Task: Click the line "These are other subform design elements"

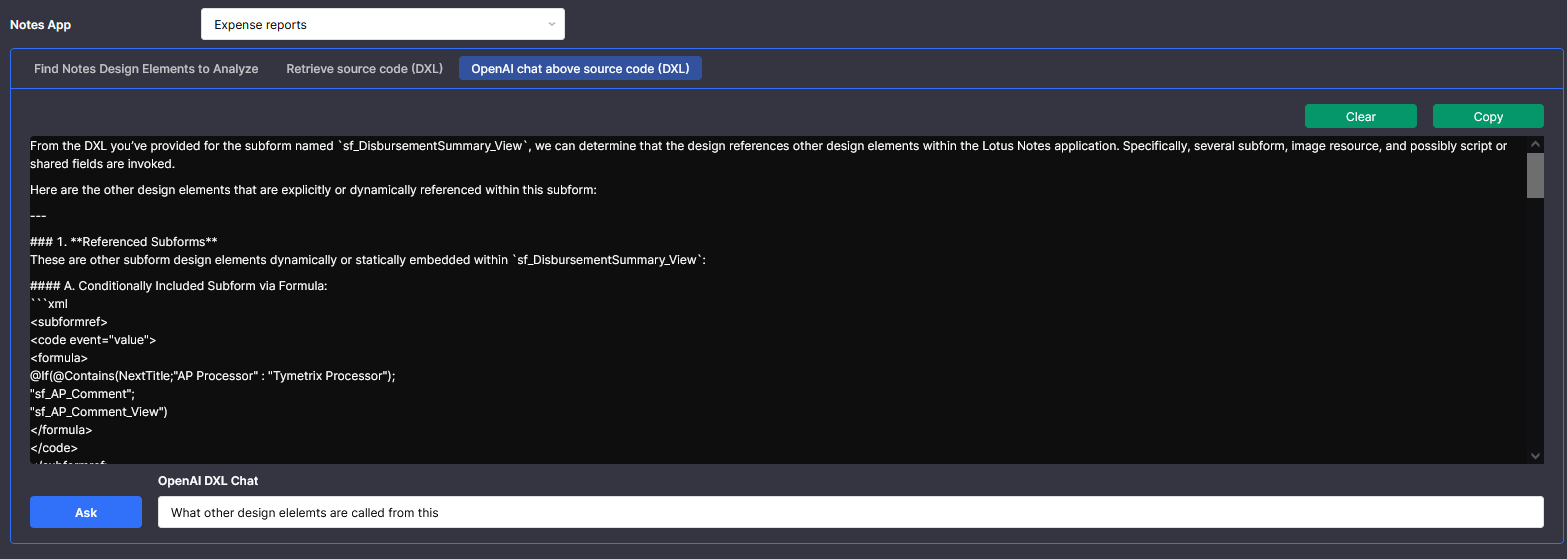Action: pyautogui.click(x=368, y=260)
